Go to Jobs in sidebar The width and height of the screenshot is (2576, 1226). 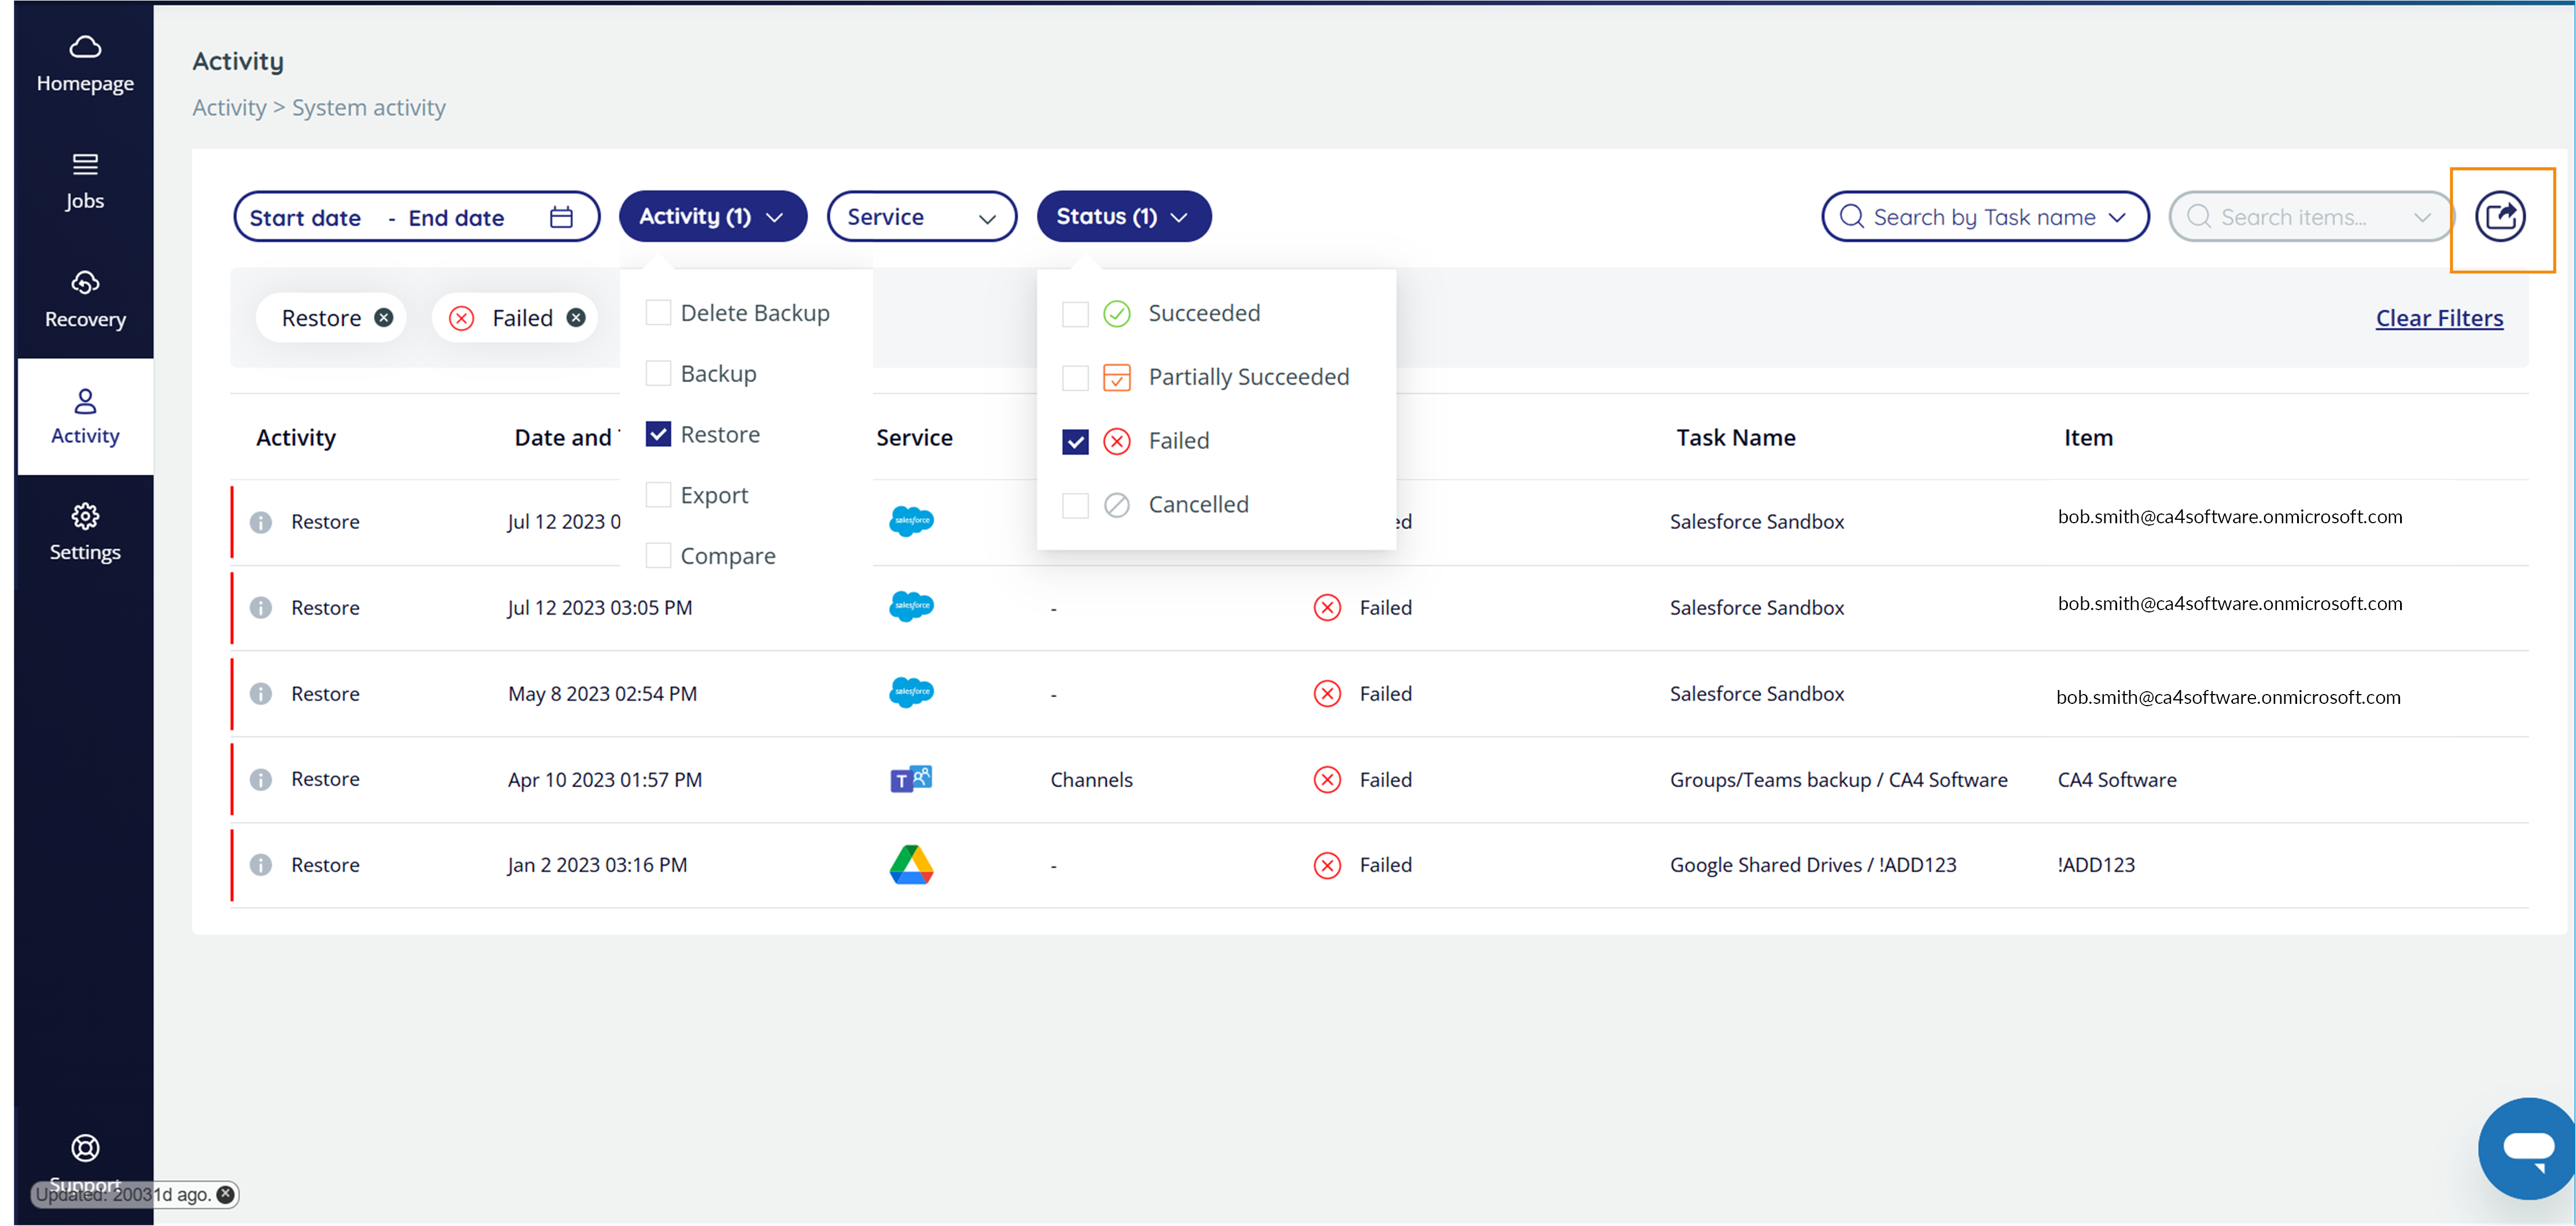[85, 181]
